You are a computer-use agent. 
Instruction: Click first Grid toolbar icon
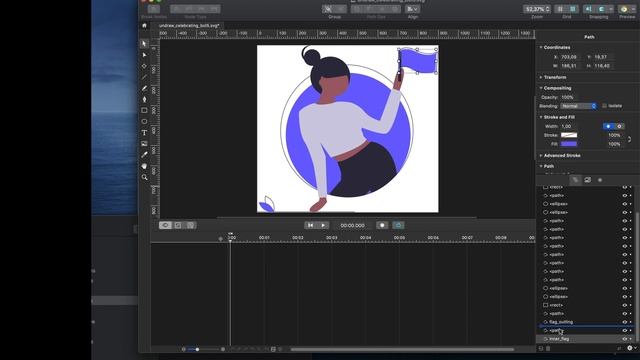(x=560, y=9)
